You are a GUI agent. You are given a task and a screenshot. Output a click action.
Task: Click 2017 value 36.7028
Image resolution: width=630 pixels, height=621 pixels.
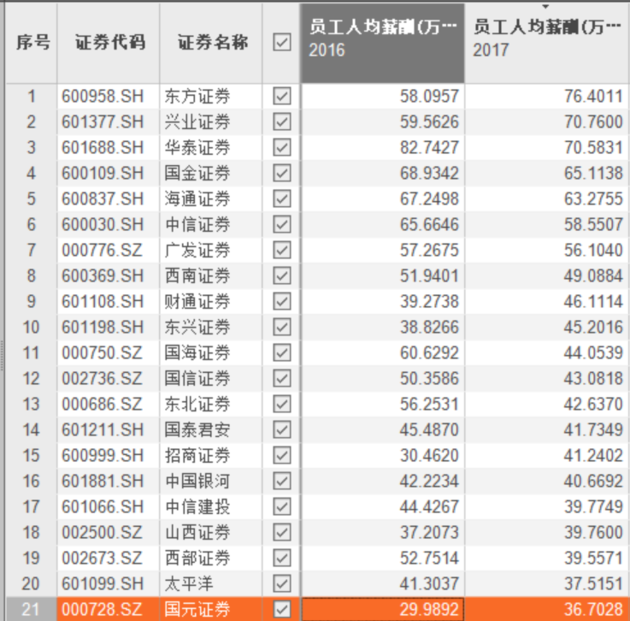tap(593, 609)
